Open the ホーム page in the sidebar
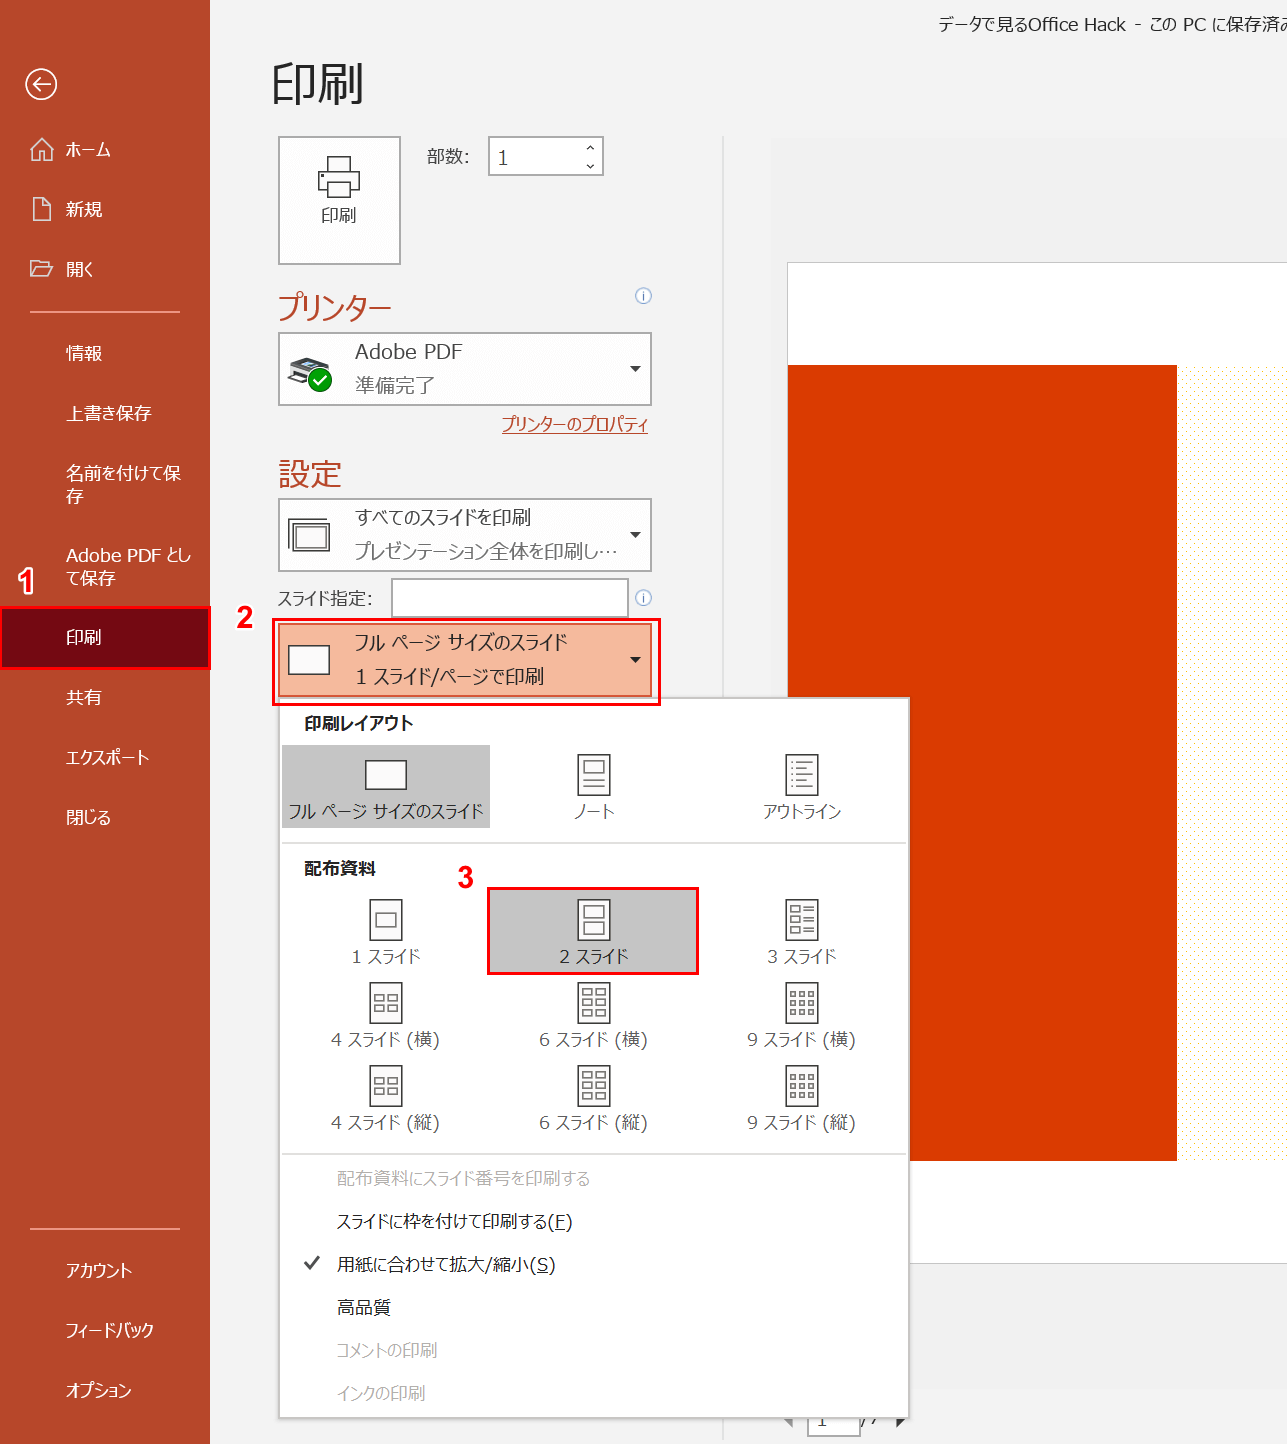Viewport: 1287px width, 1444px height. pos(105,150)
